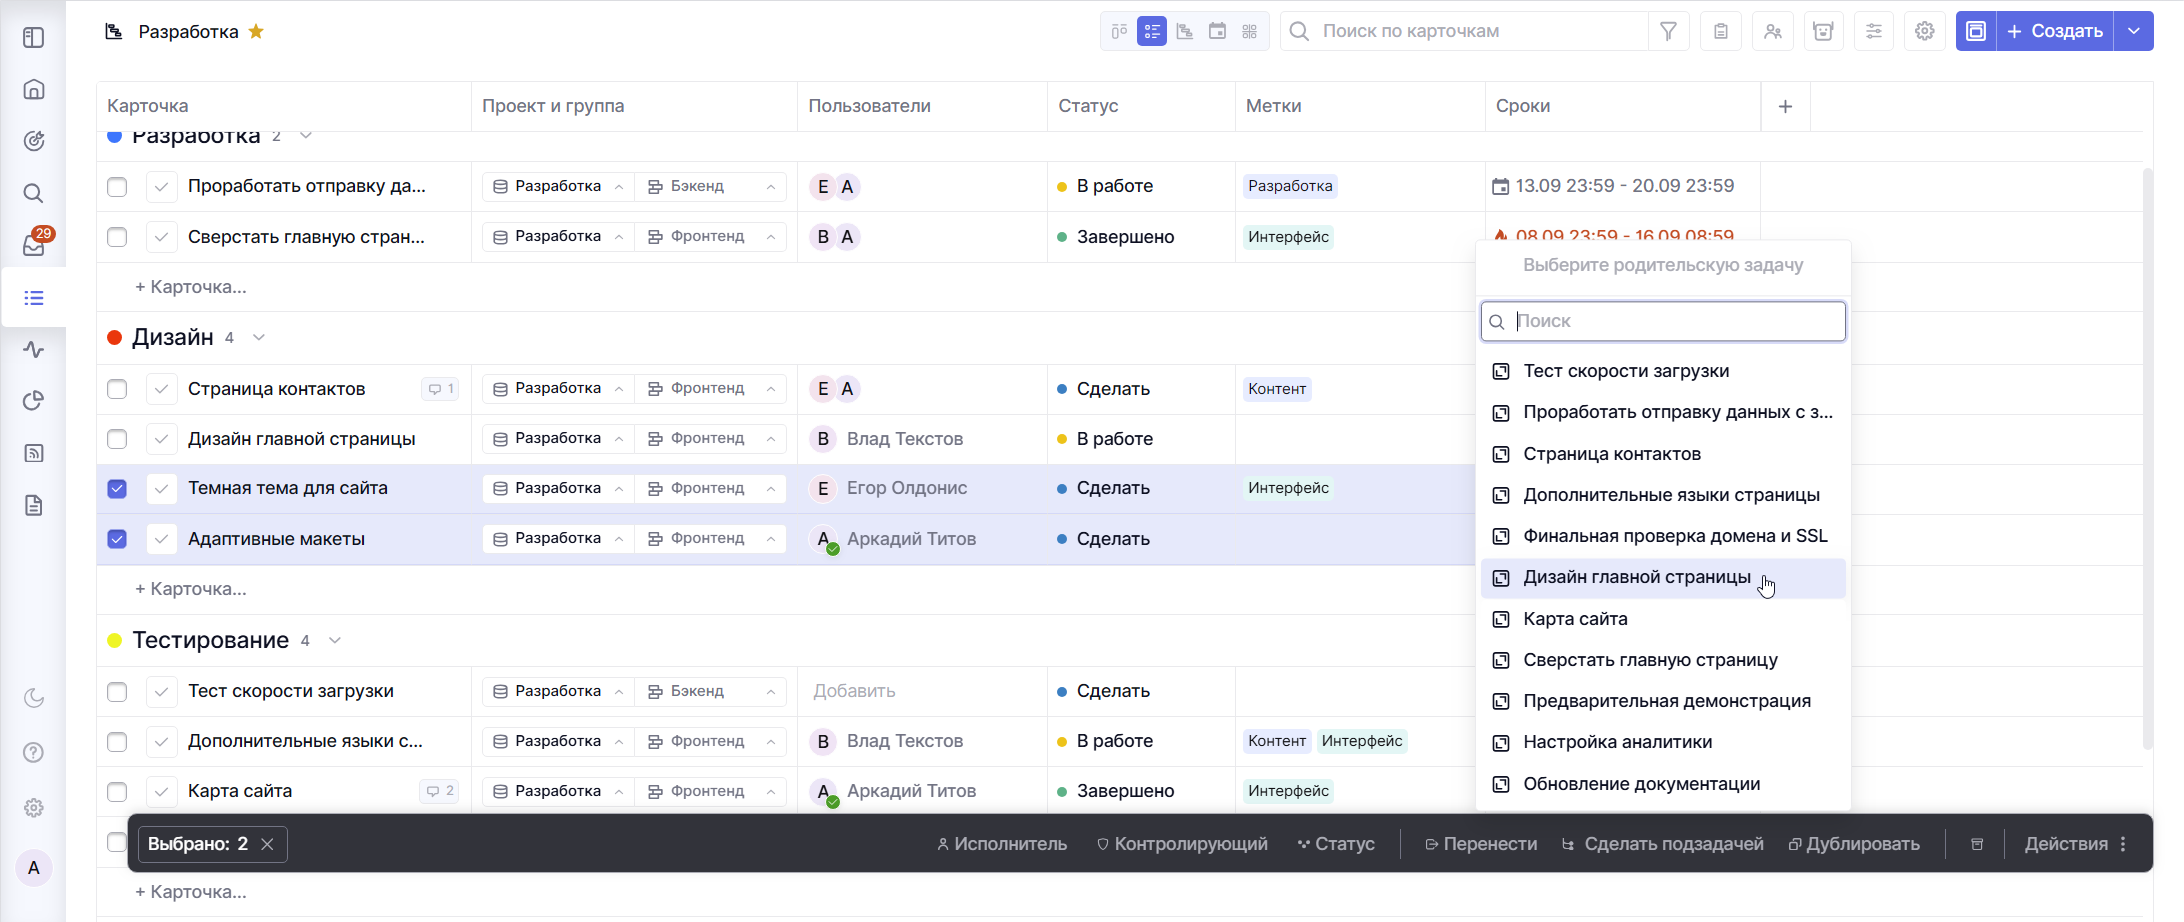
Task: Click the home icon in sidebar
Action: (34, 90)
